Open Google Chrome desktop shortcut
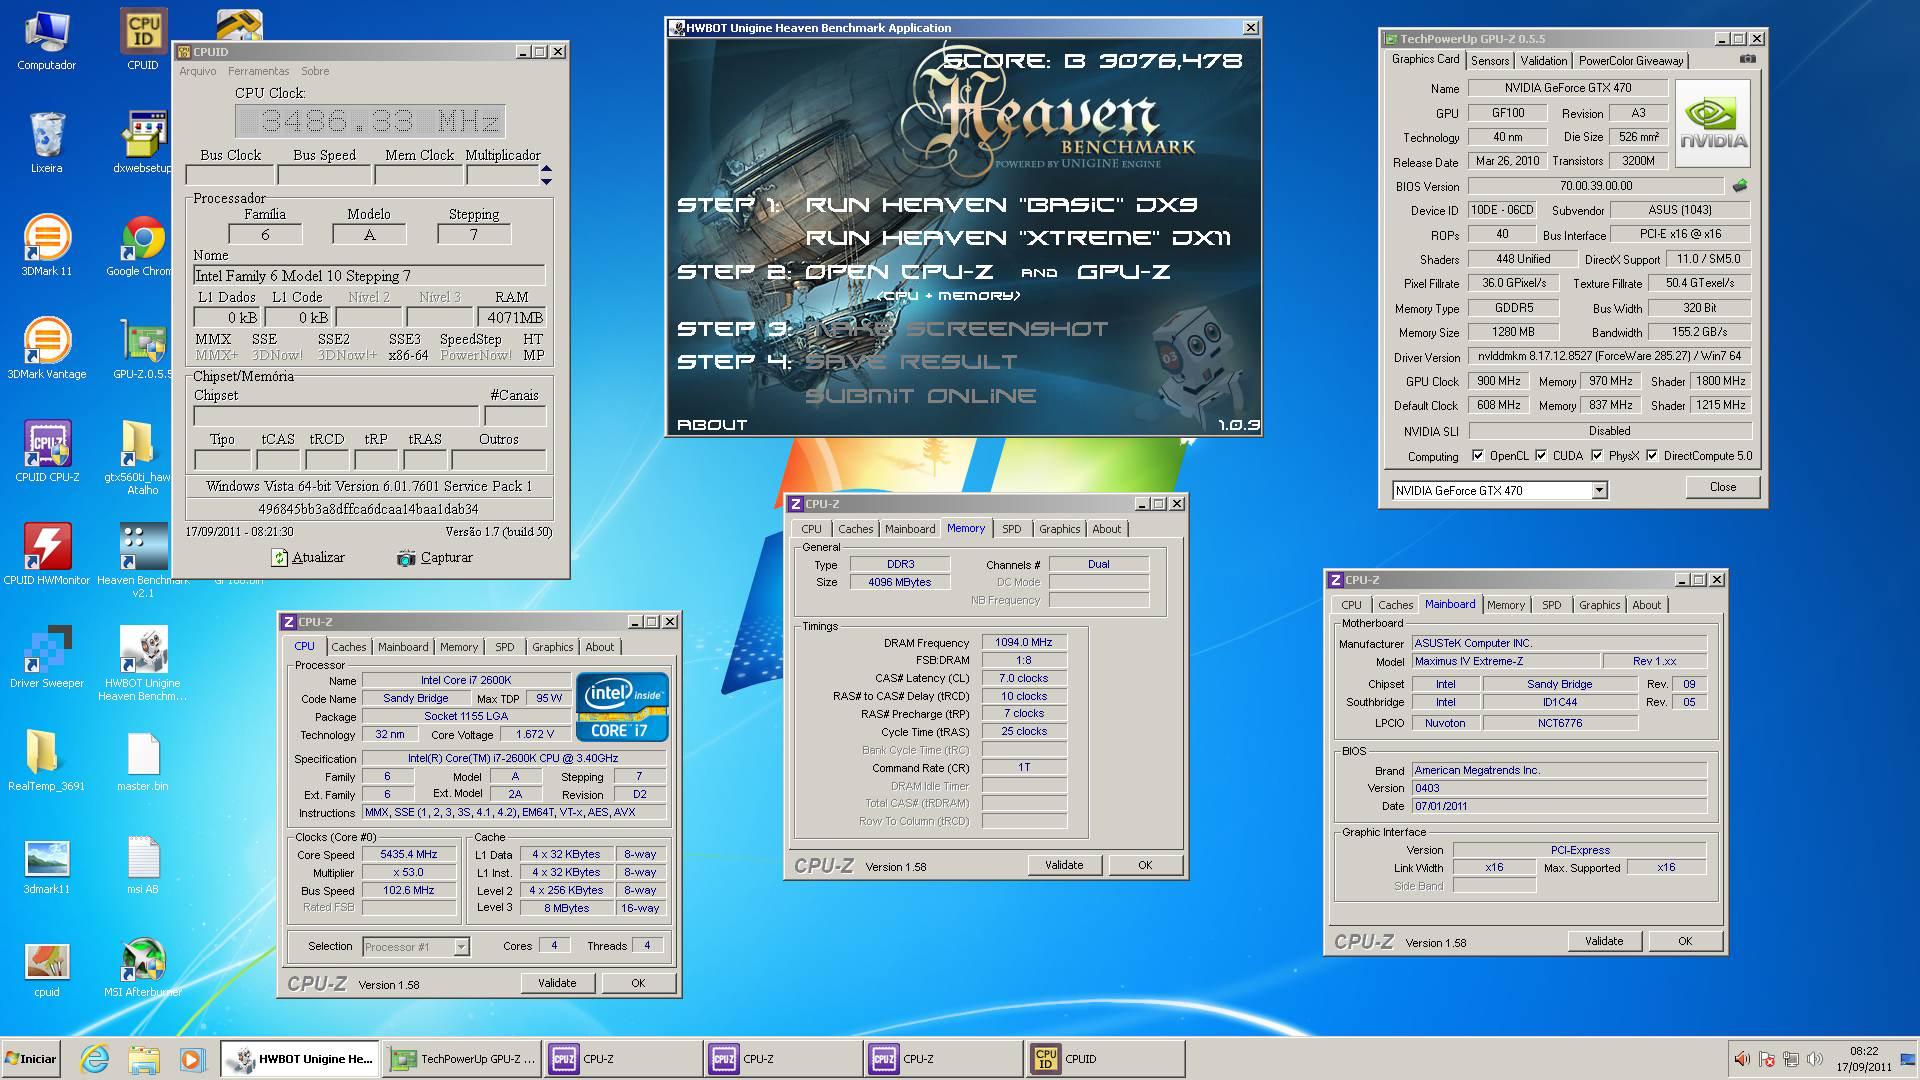1920x1080 pixels. (142, 246)
